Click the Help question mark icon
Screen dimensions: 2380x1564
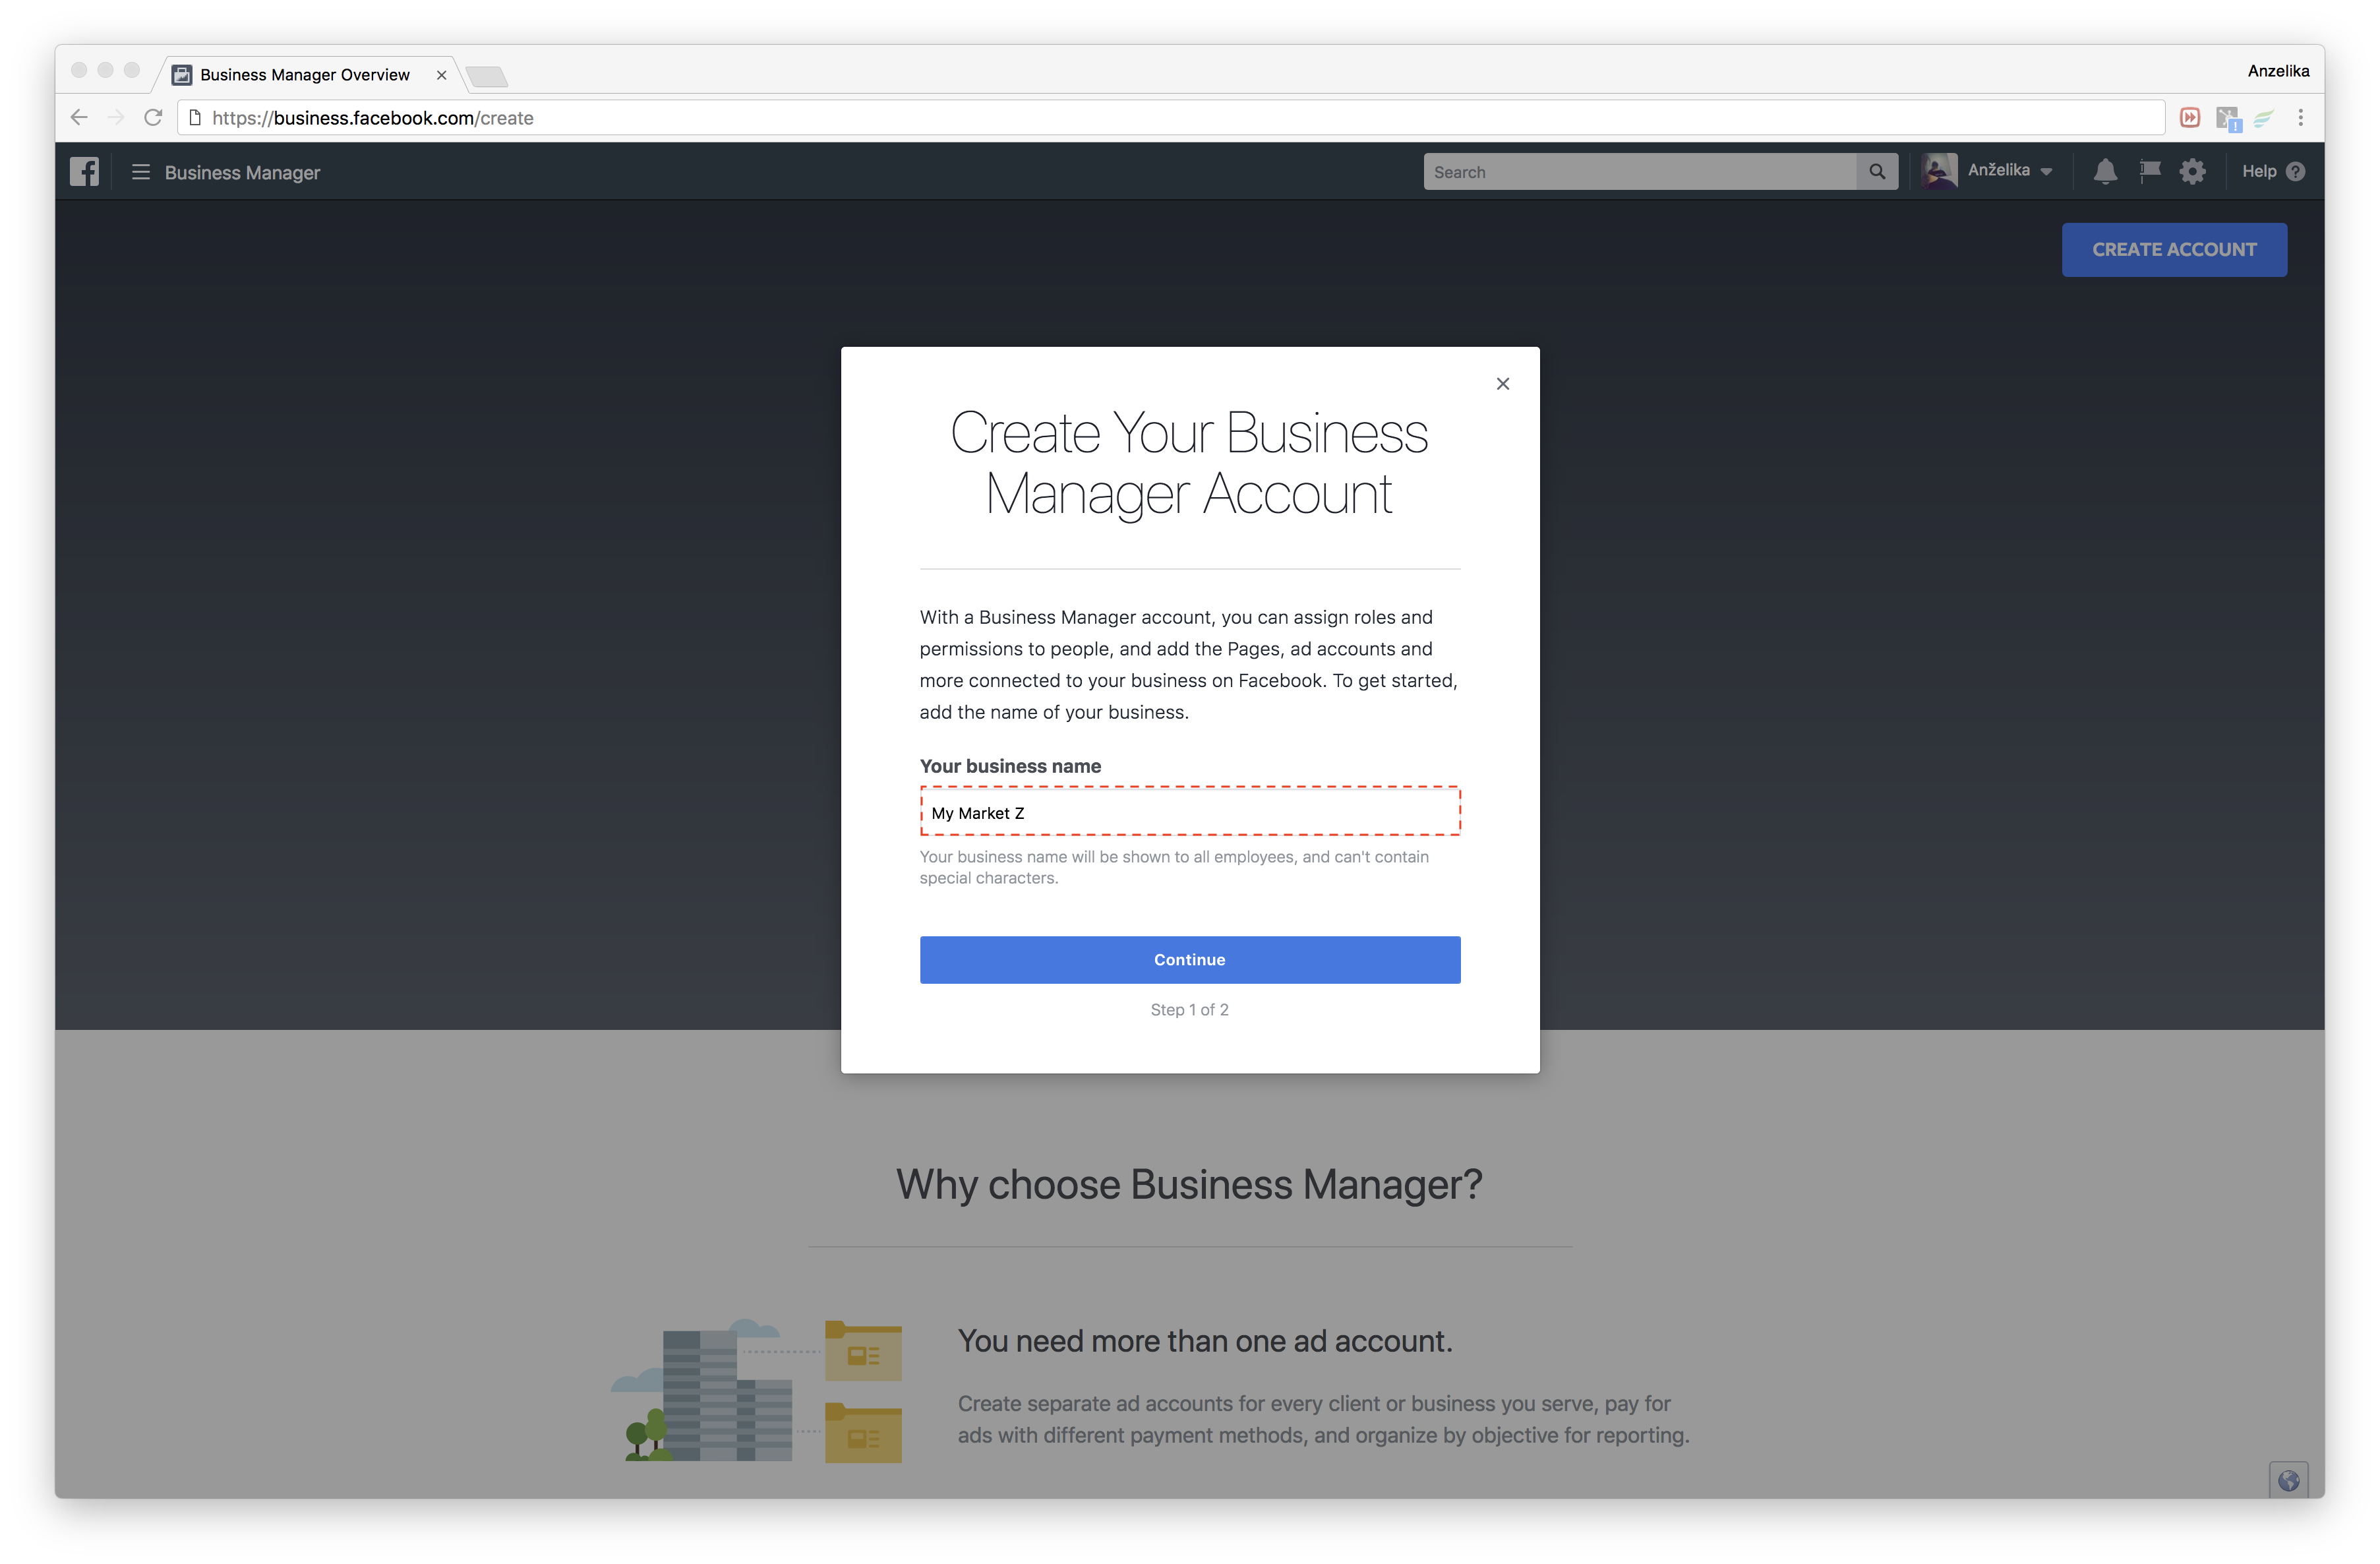(x=2297, y=172)
